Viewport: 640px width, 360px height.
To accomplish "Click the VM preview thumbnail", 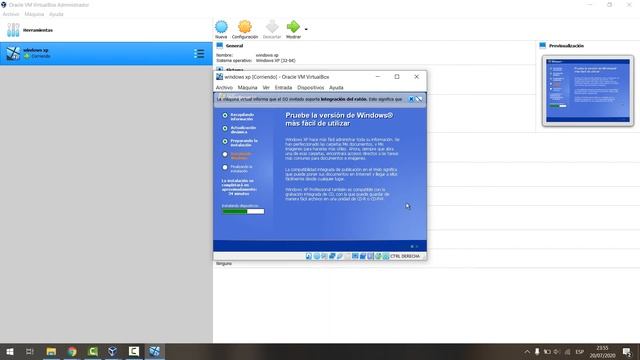I will [588, 91].
